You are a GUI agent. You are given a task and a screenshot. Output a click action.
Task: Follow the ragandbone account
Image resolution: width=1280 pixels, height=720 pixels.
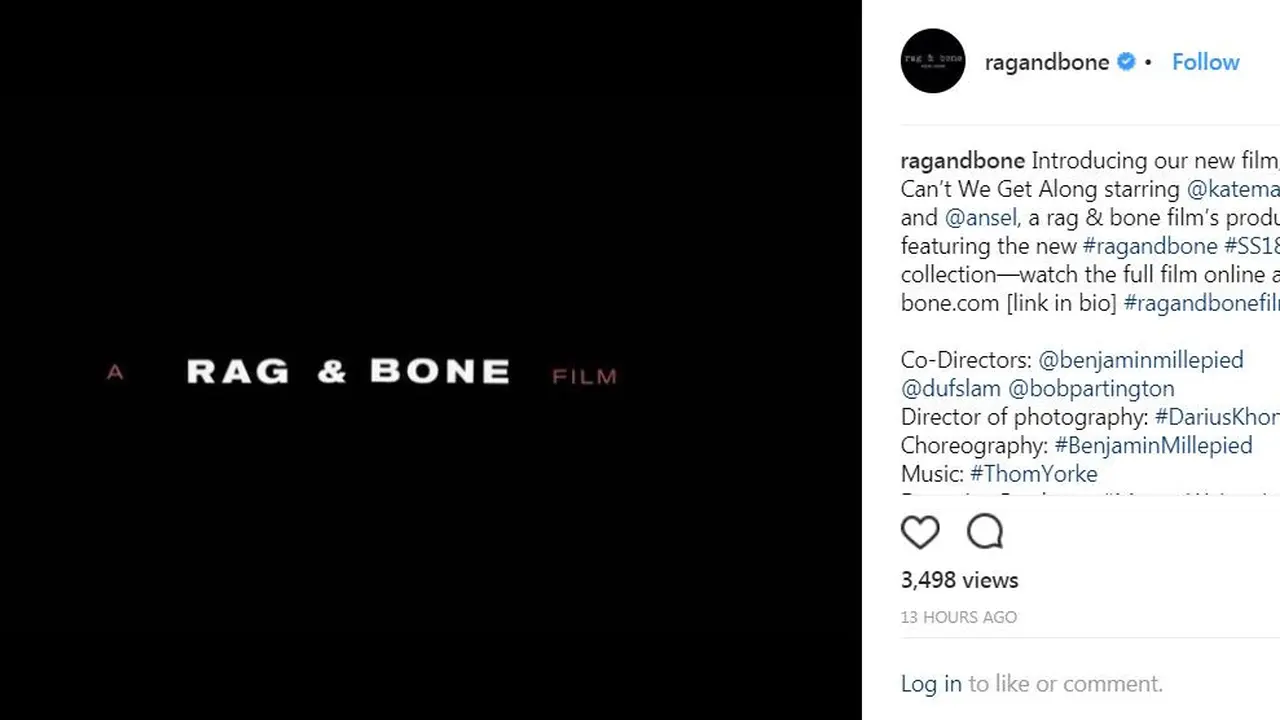click(1205, 62)
